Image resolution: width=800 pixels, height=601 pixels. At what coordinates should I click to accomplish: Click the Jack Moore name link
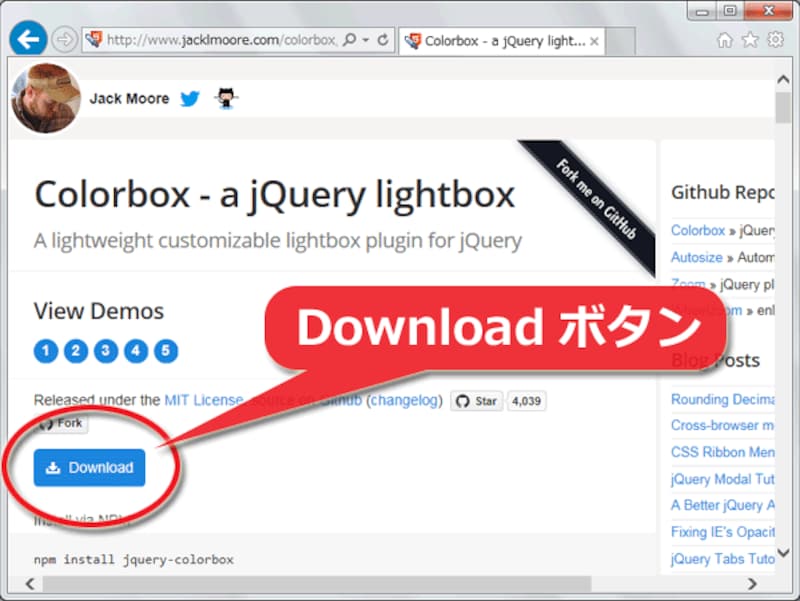pos(129,98)
